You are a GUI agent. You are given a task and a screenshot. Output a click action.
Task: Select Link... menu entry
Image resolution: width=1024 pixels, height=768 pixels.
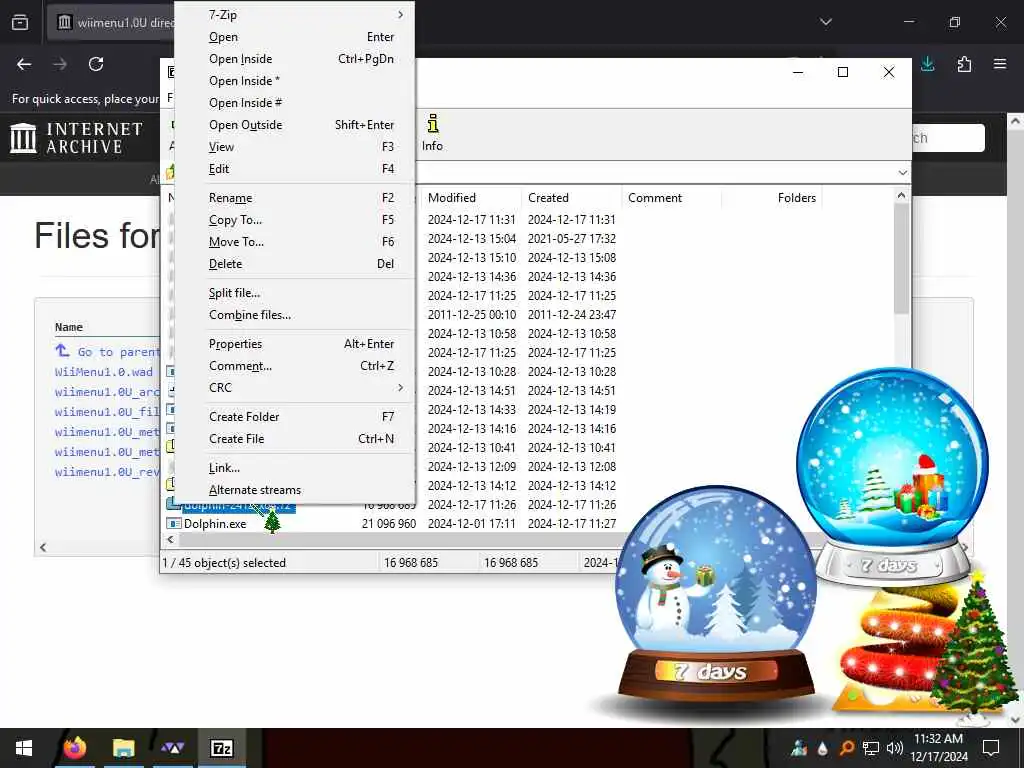tap(295, 468)
